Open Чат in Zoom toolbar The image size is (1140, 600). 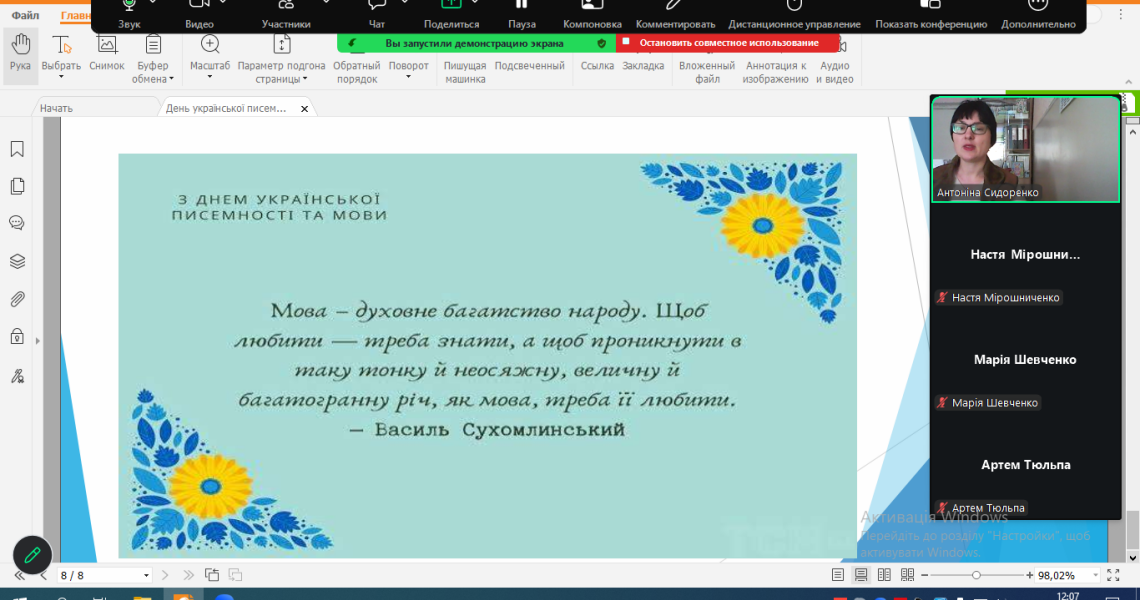tap(377, 15)
